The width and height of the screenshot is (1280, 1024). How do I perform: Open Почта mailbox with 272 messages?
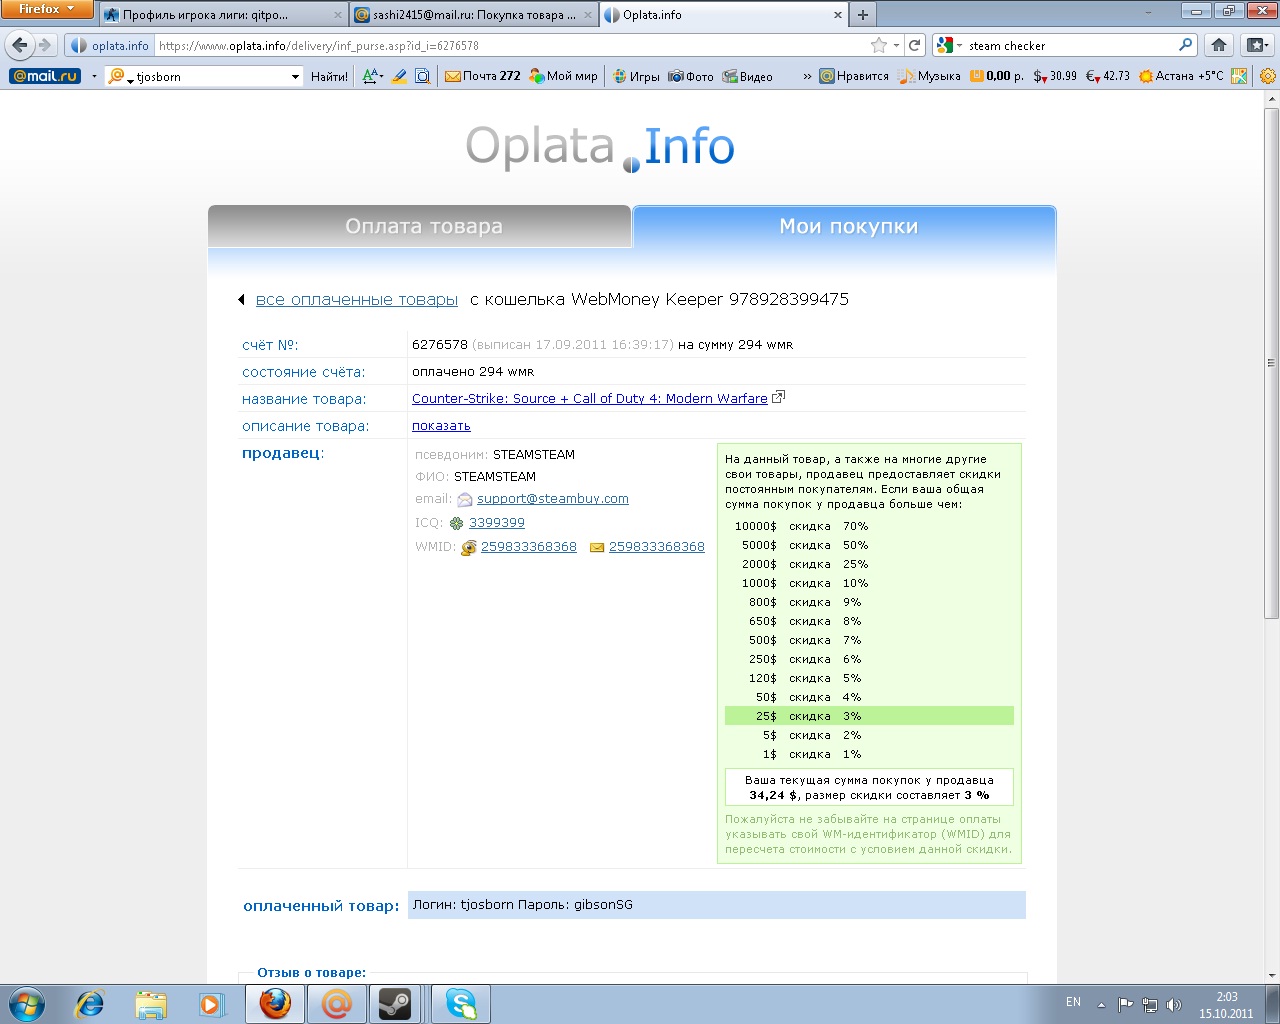click(482, 76)
